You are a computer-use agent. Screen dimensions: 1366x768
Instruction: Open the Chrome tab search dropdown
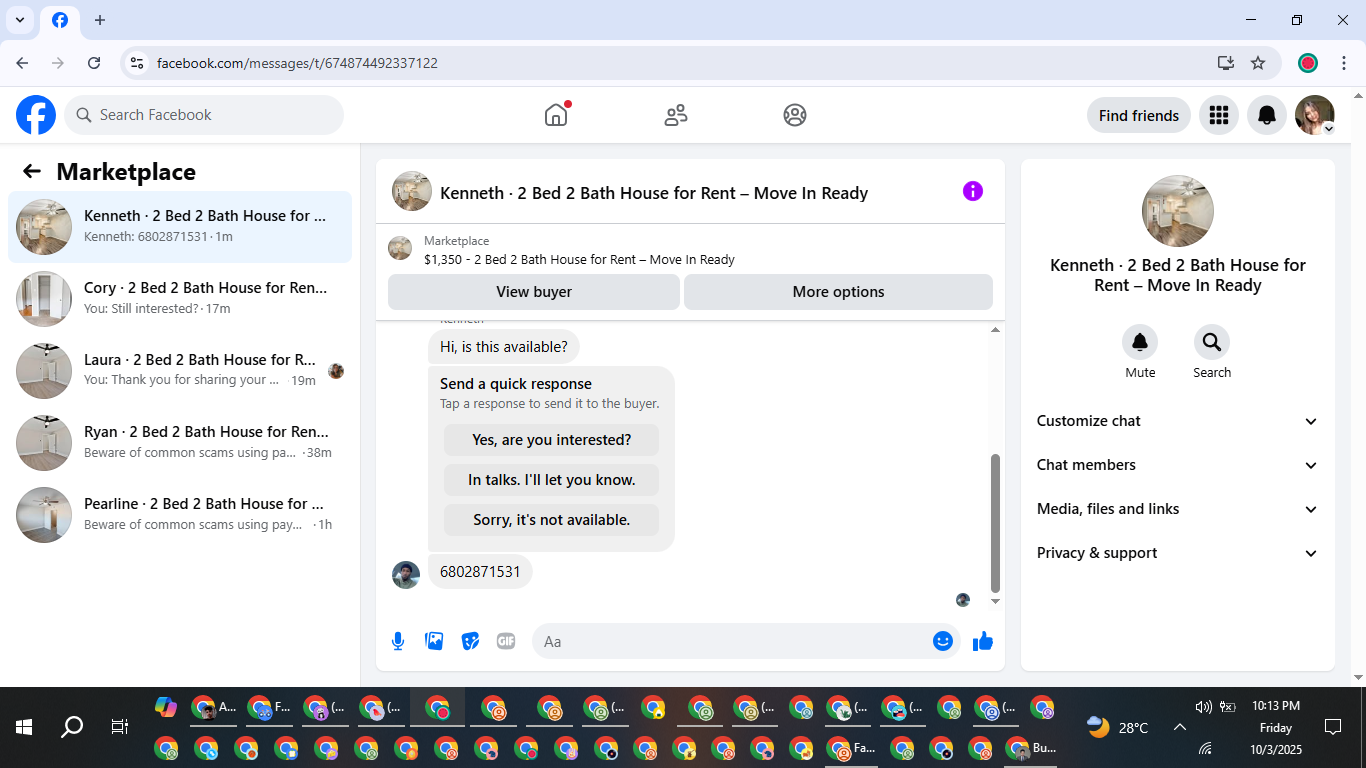[x=20, y=20]
